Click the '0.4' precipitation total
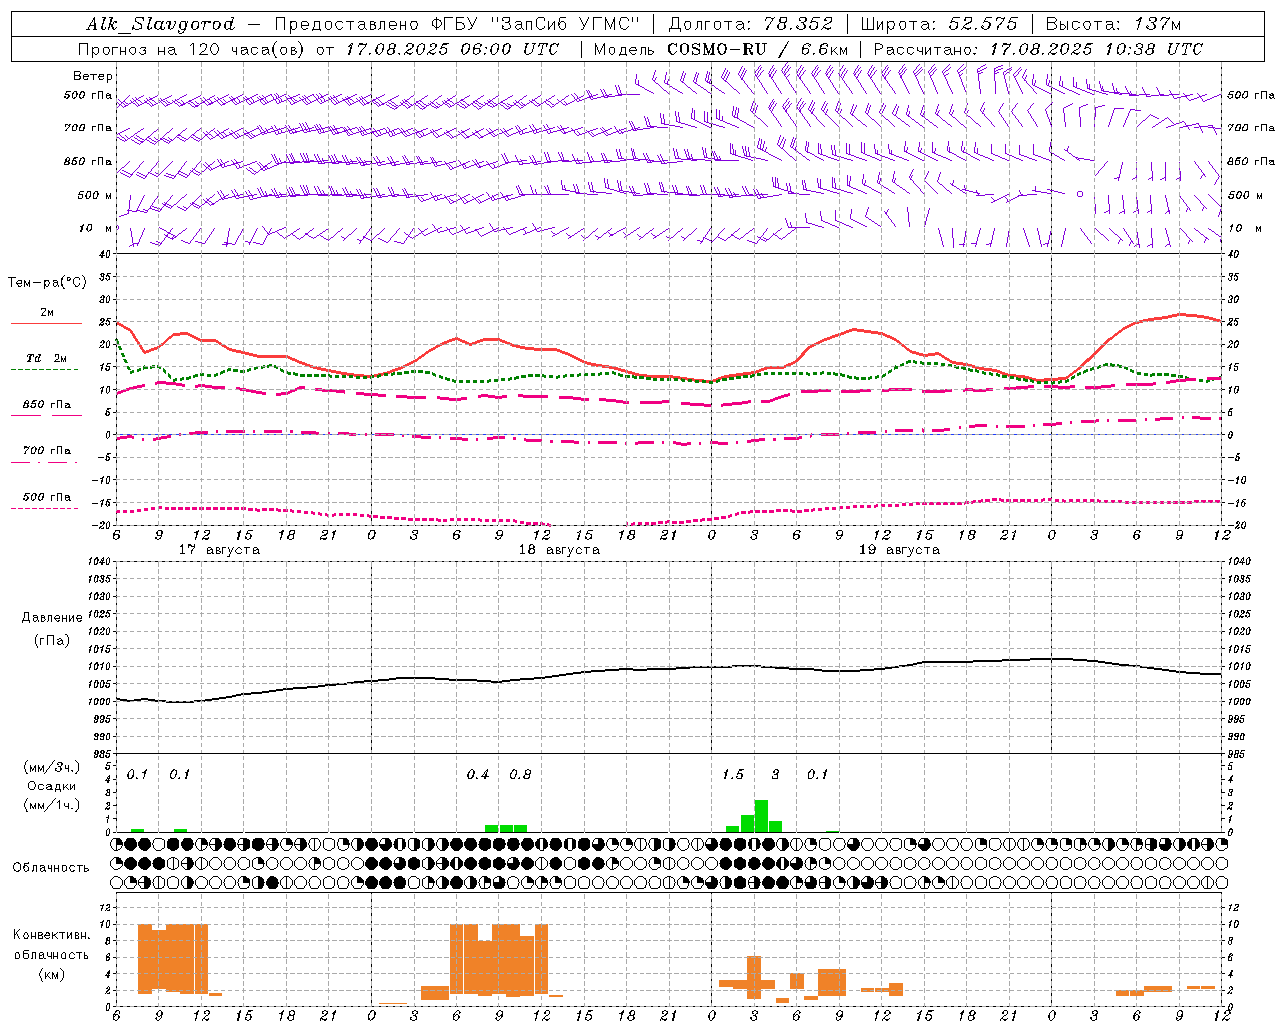 (x=478, y=775)
